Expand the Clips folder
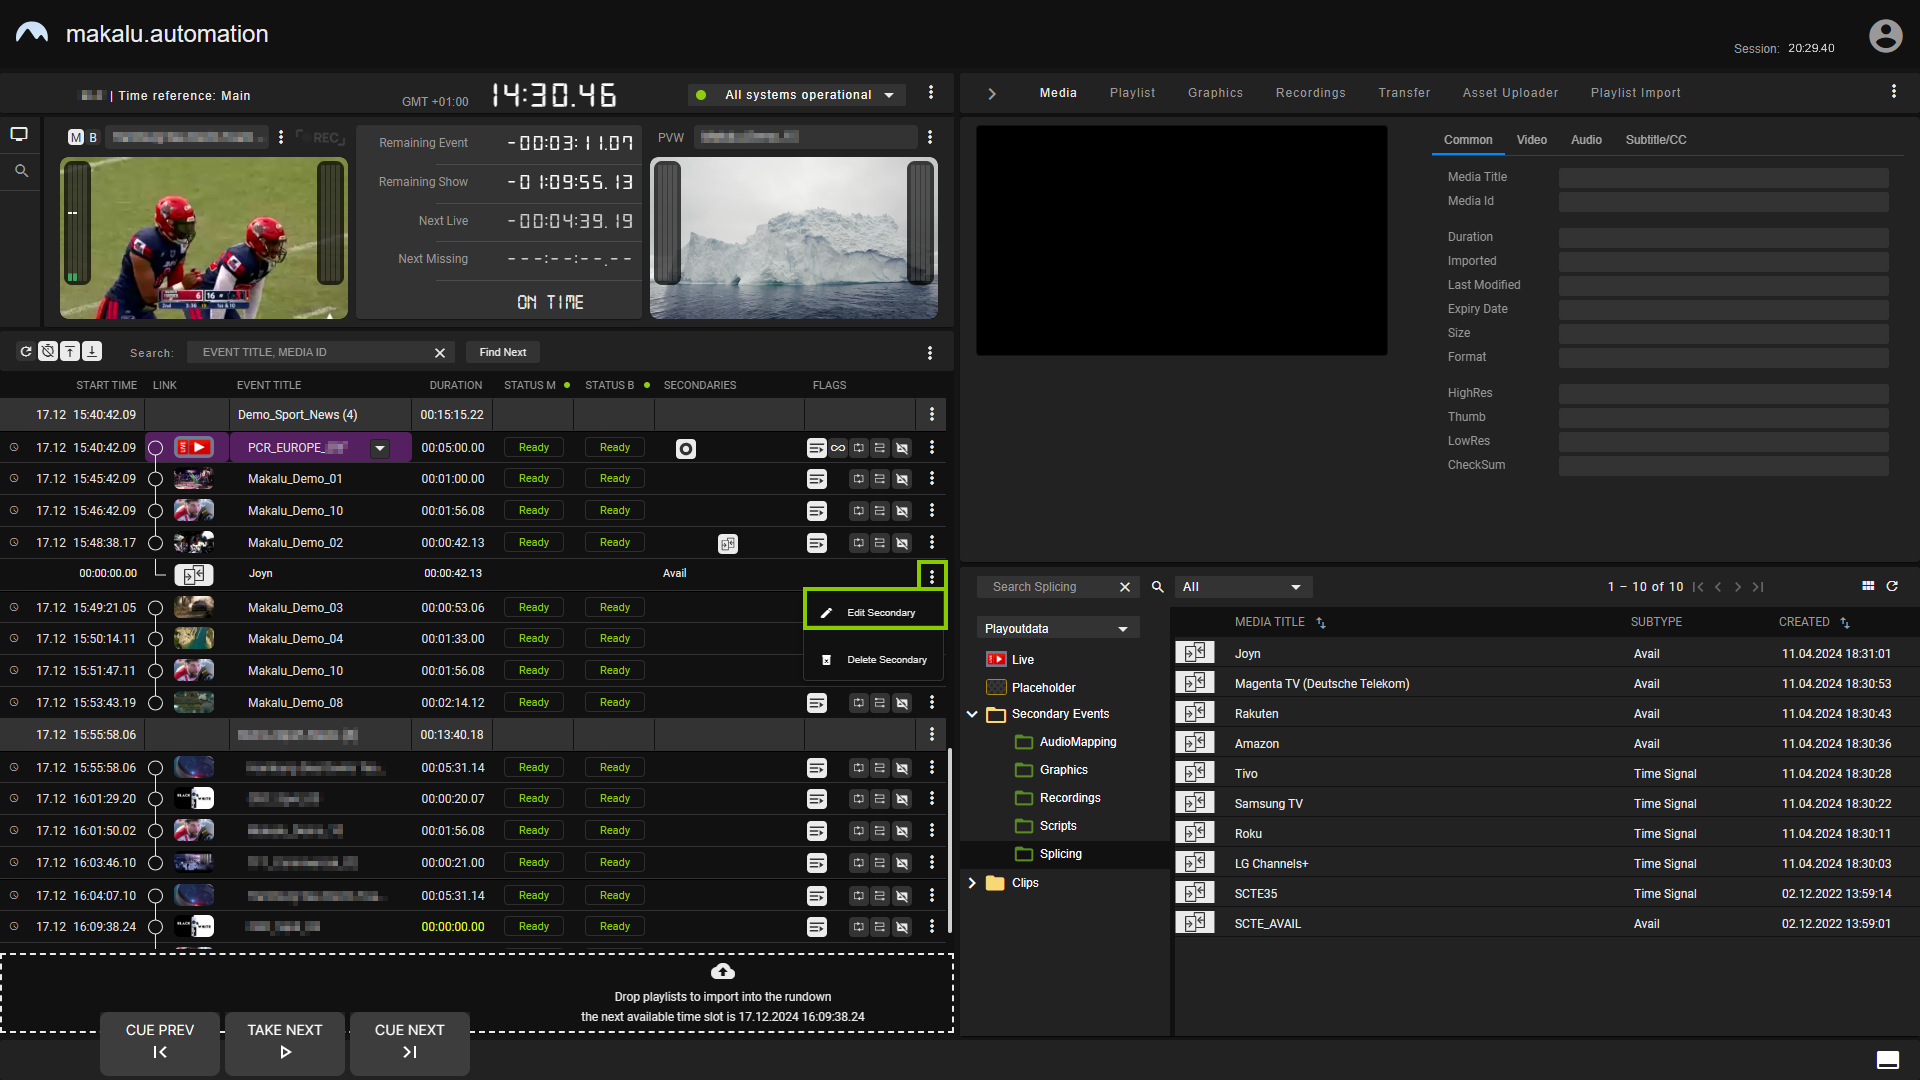 click(x=972, y=882)
